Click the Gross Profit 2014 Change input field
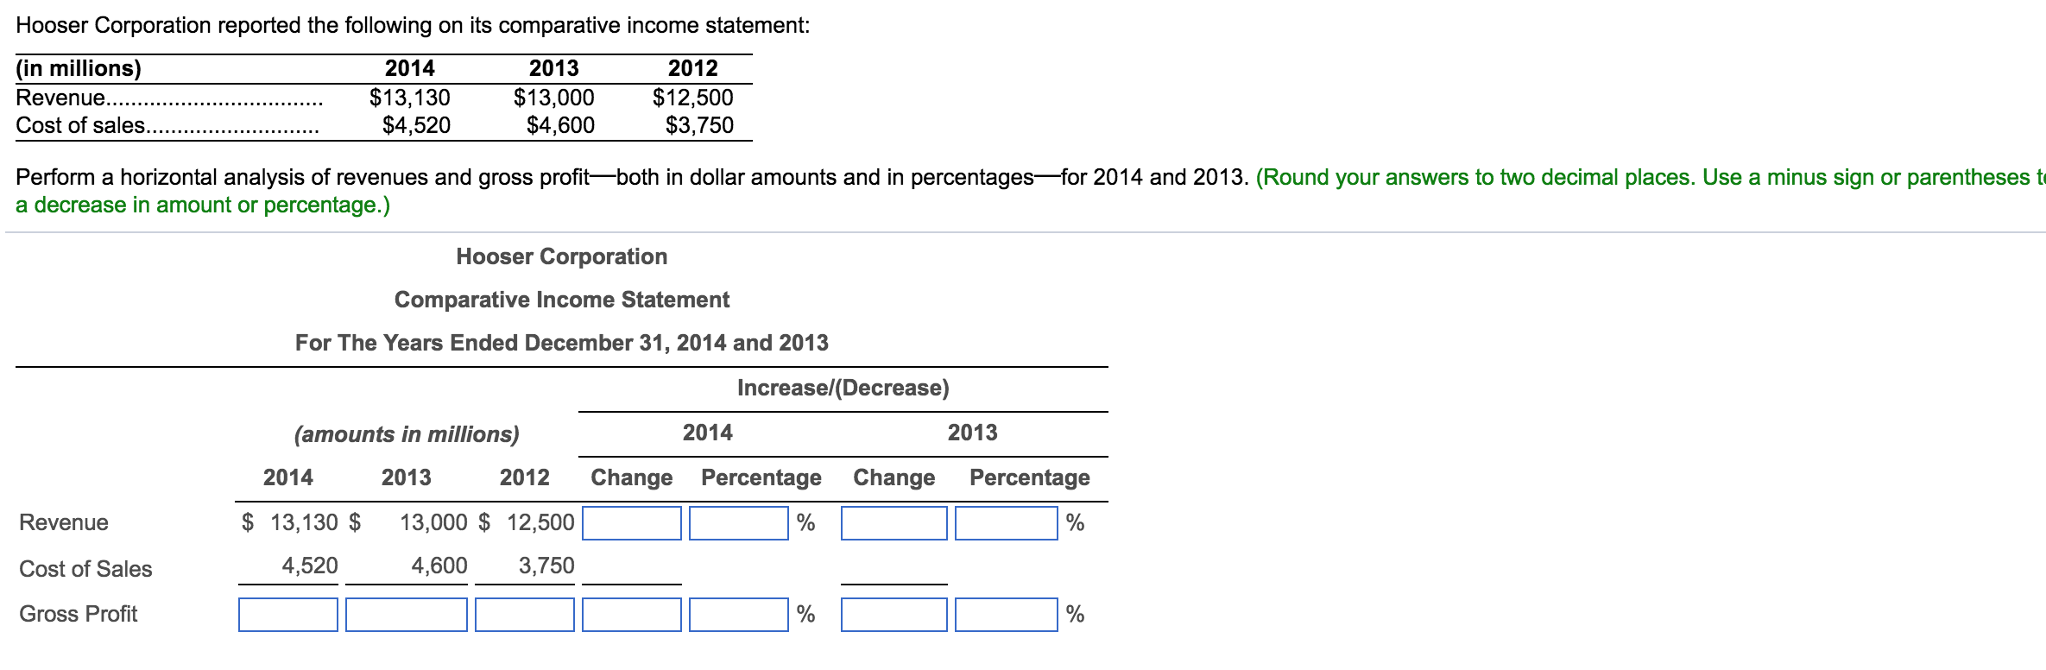 633,614
